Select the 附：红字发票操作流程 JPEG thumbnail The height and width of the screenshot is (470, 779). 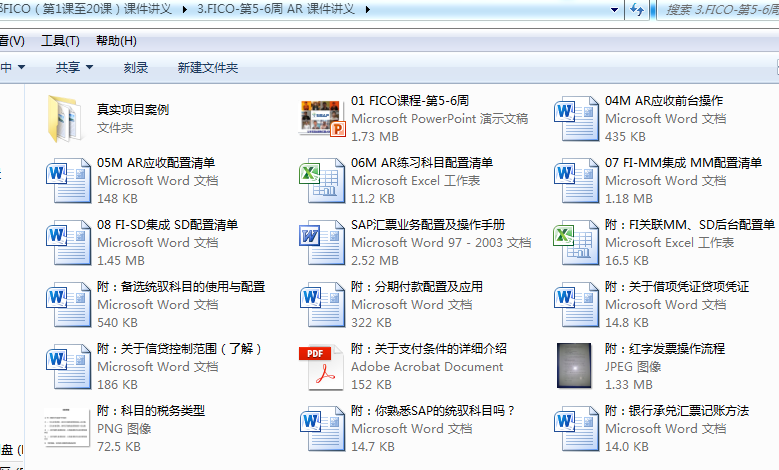pyautogui.click(x=574, y=366)
